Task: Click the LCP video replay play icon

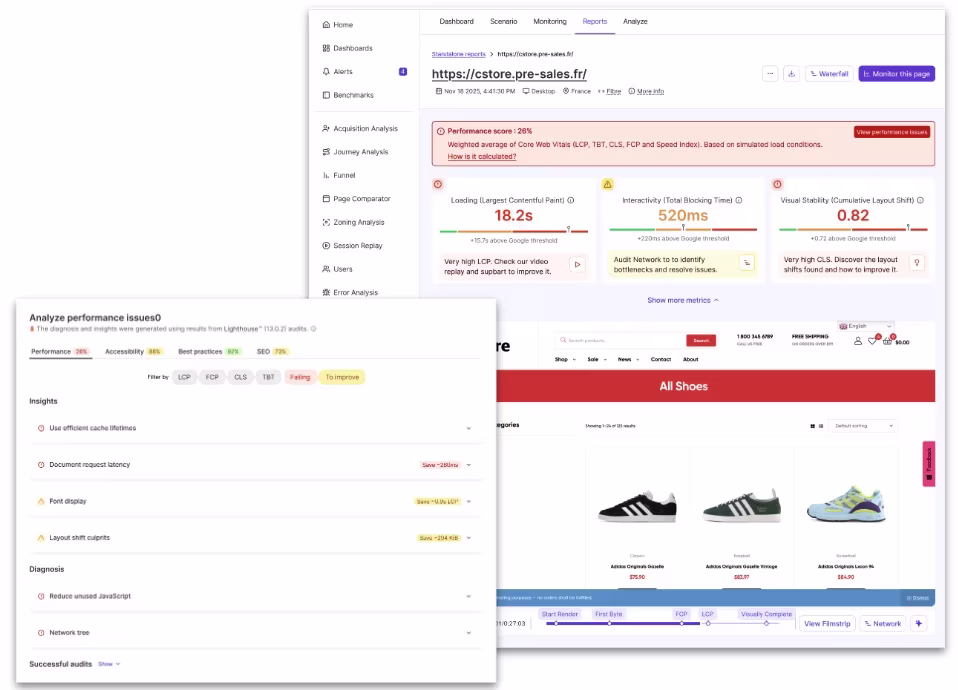Action: click(x=577, y=265)
